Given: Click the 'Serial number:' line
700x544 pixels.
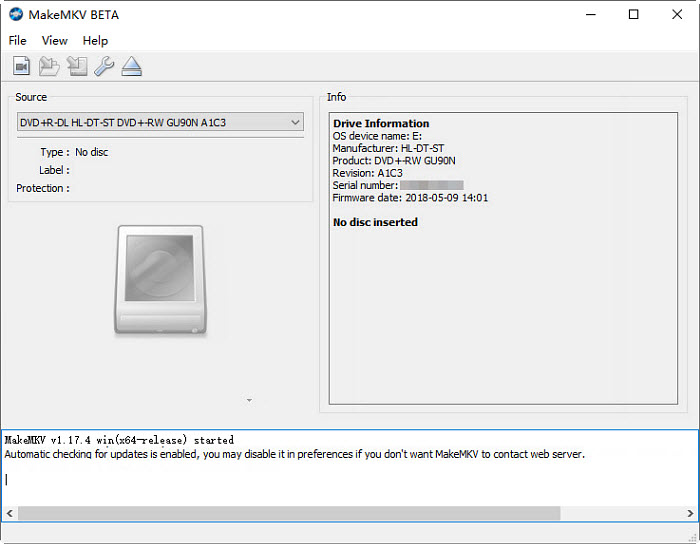Looking at the screenshot, I should click(x=398, y=185).
